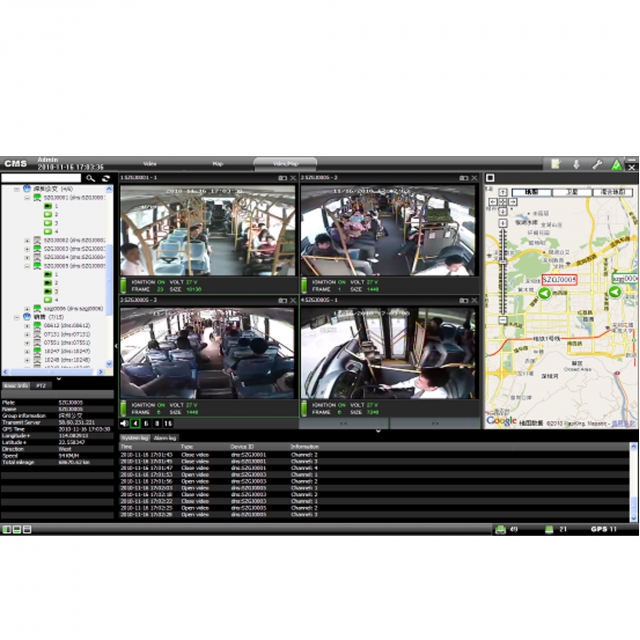Click the speaker volume icon below video grid
Image resolution: width=640 pixels, height=640 pixels.
coord(124,423)
